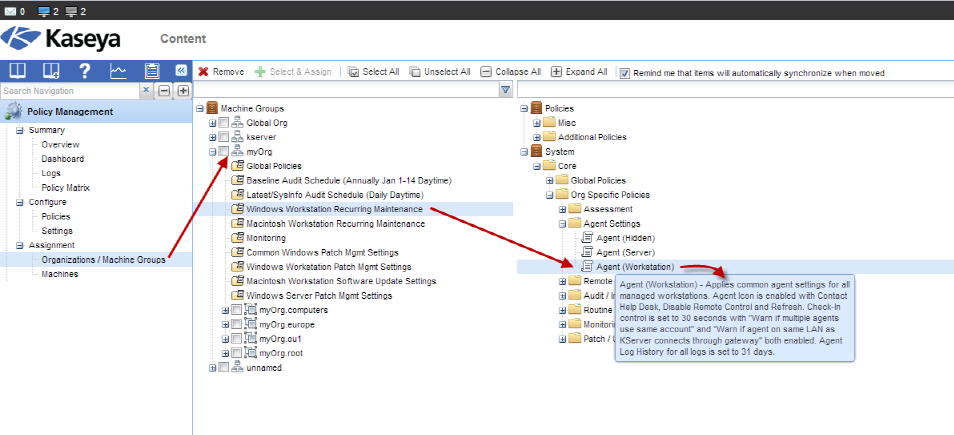The height and width of the screenshot is (435, 954).
Task: Expand the Global Org tree node
Action: pyautogui.click(x=212, y=122)
